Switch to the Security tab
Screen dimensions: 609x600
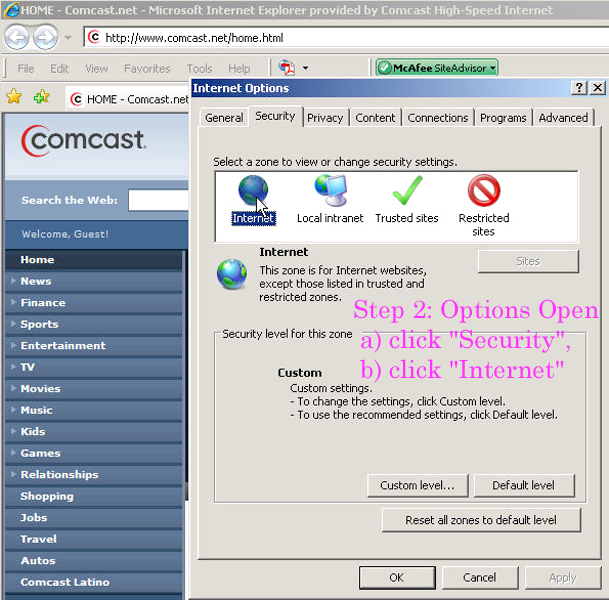click(x=275, y=116)
